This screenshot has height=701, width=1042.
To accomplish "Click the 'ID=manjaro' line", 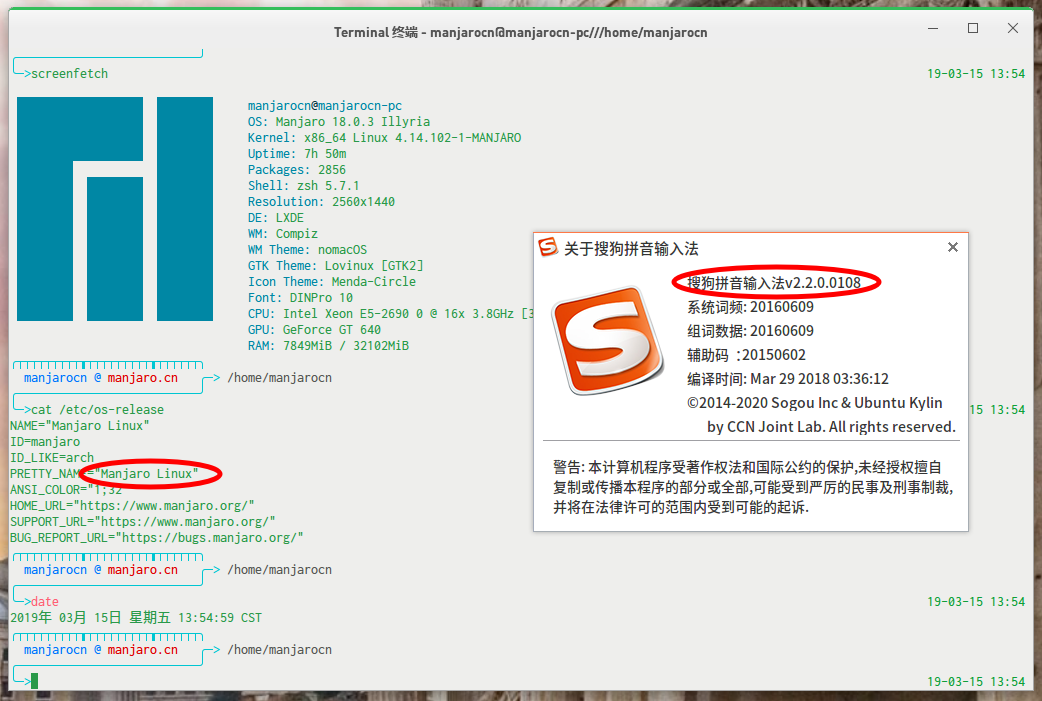I will tap(45, 441).
